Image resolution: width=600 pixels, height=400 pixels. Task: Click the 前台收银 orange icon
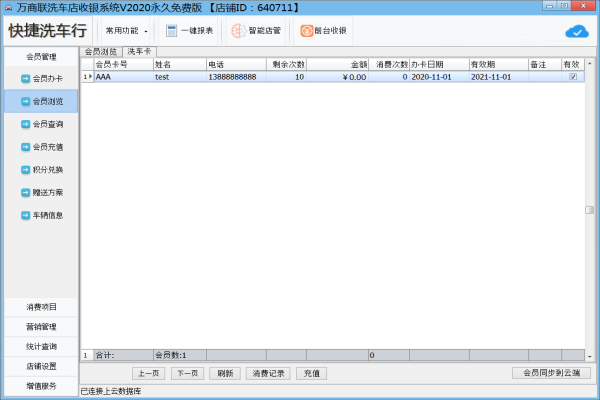[x=307, y=31]
